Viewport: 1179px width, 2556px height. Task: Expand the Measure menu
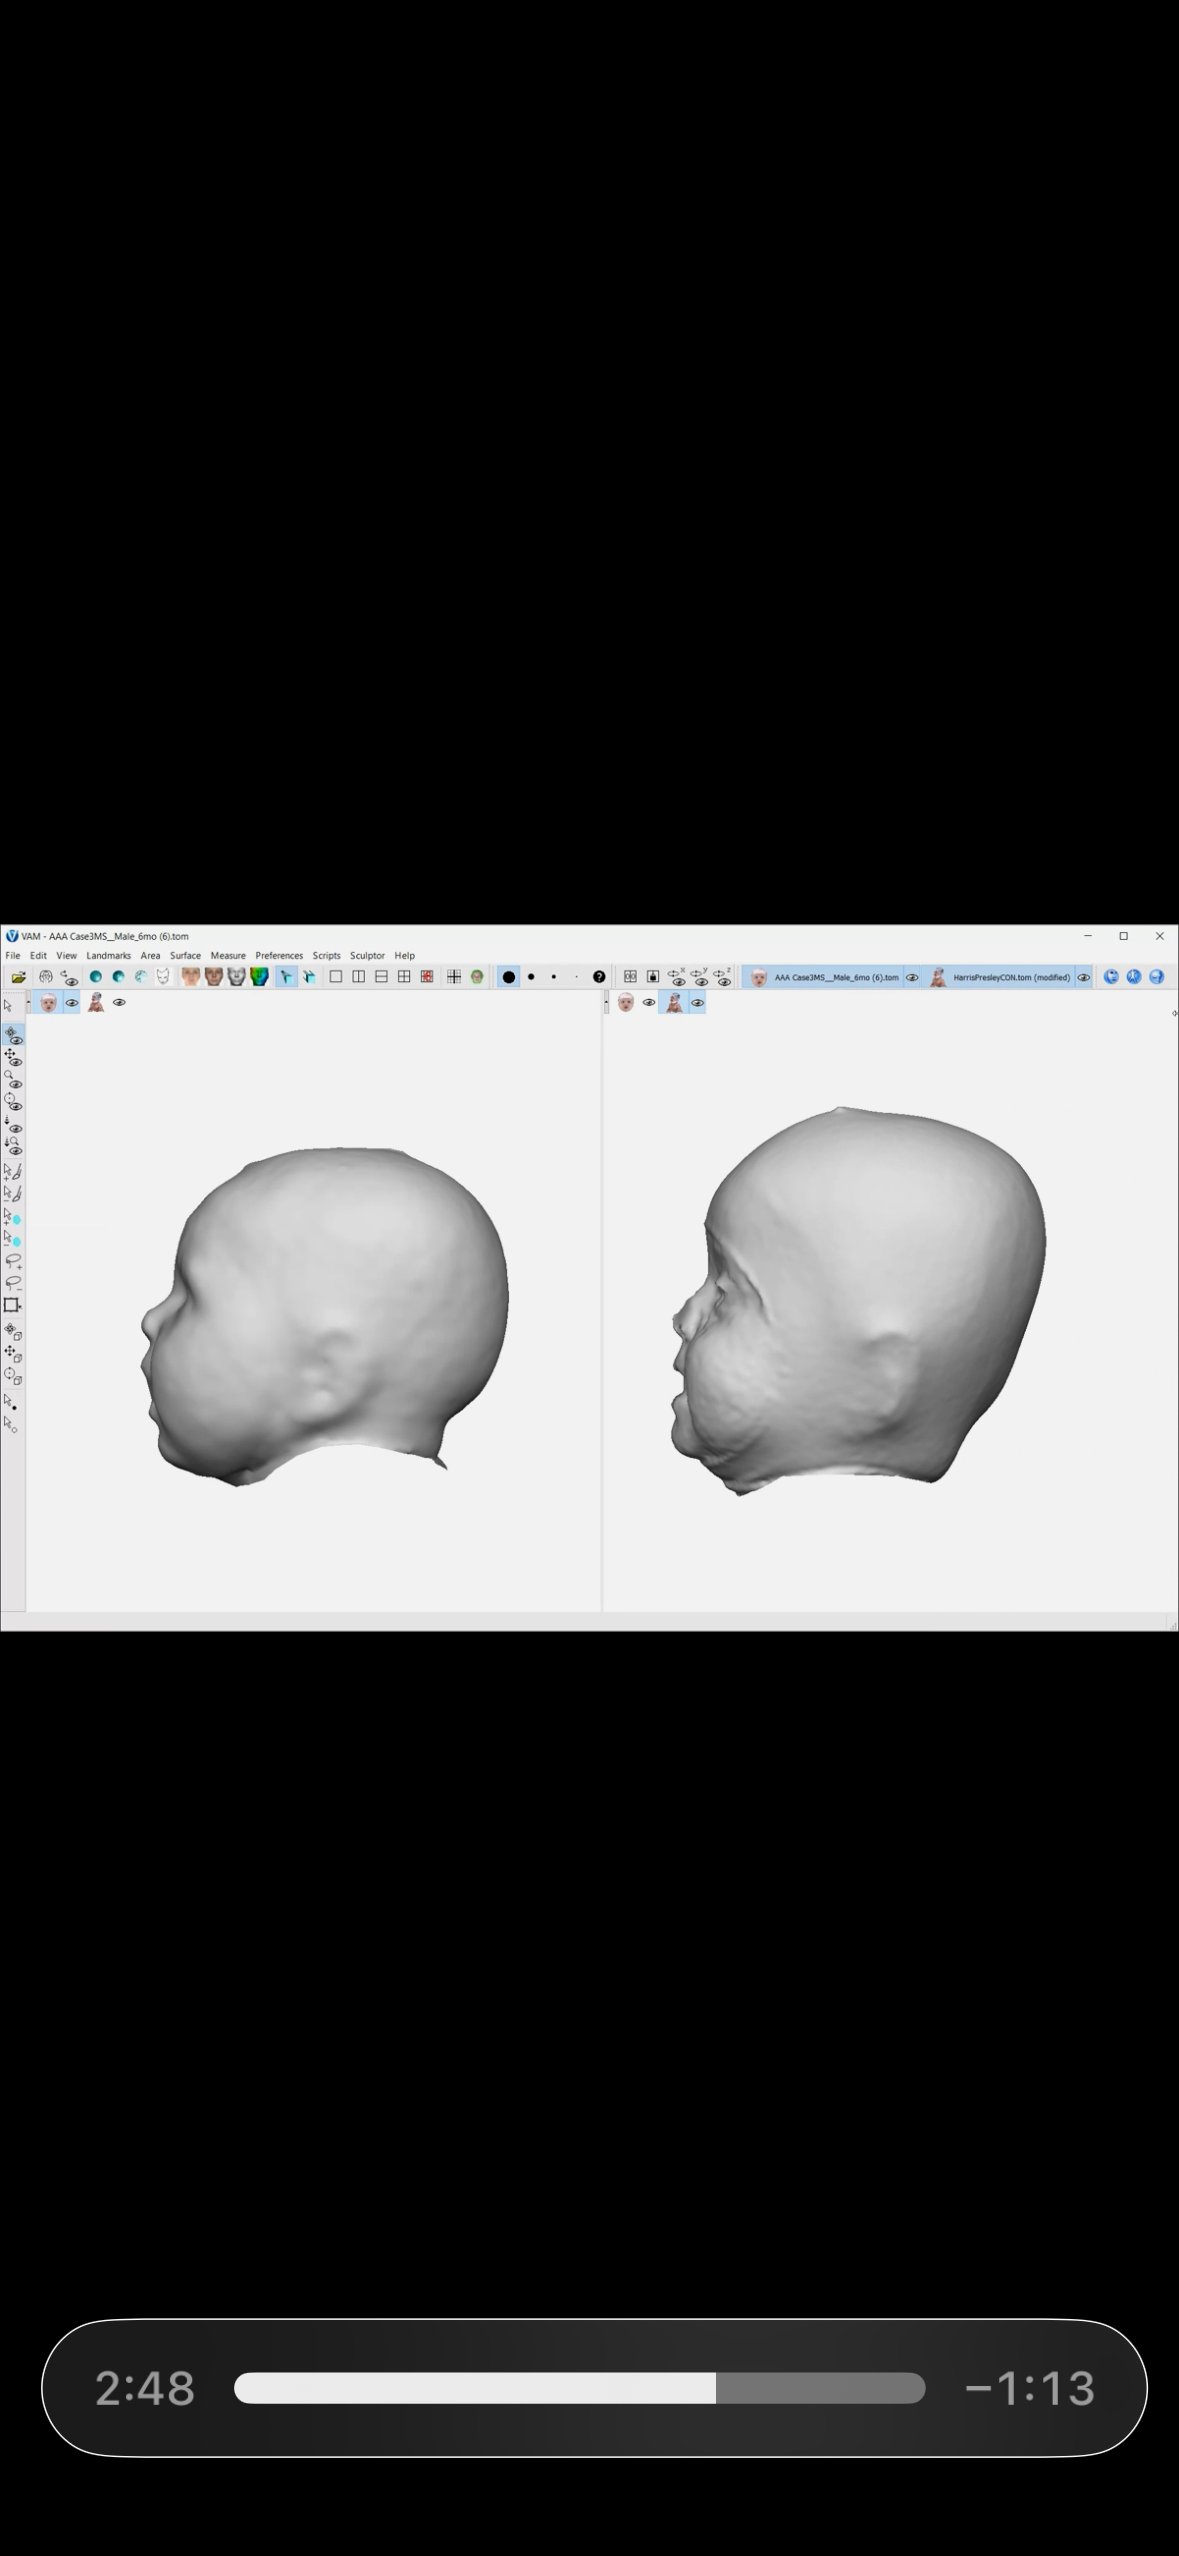[228, 955]
